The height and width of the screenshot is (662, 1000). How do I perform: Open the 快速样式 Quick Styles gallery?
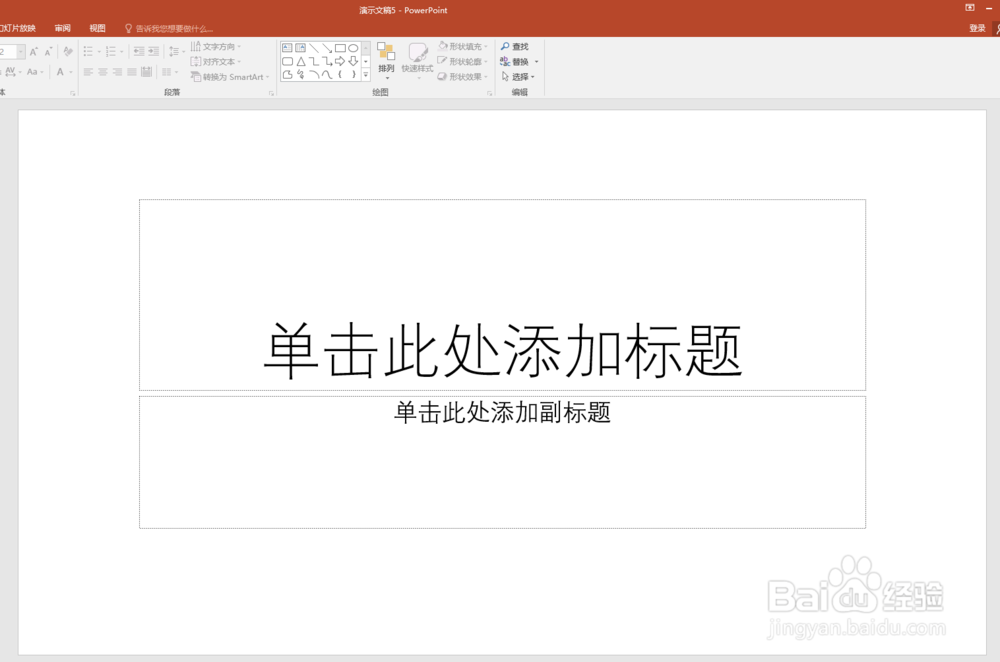417,61
